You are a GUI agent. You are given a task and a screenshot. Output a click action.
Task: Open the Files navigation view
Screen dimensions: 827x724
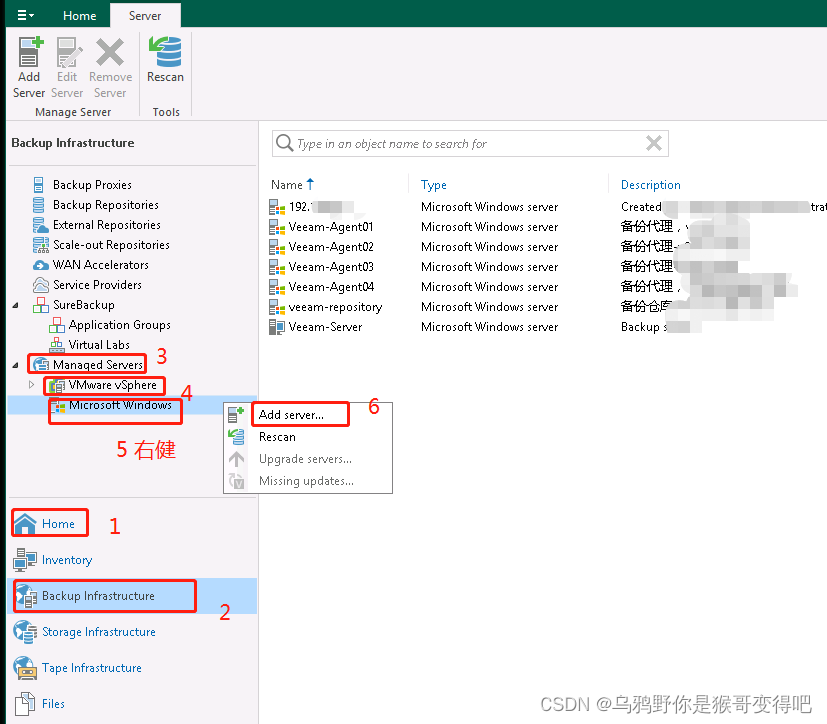[53, 703]
